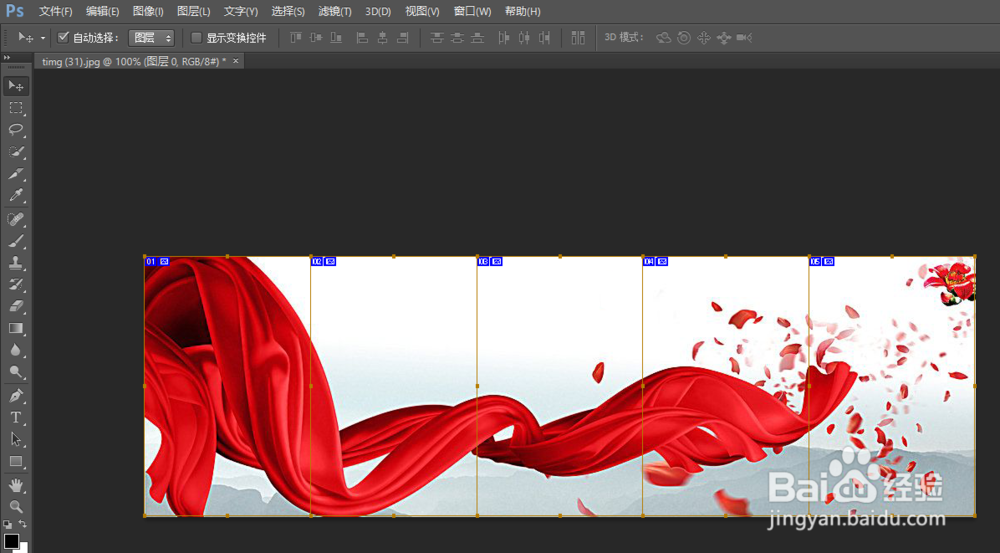The width and height of the screenshot is (1000, 553).
Task: Click align horizontal centers icon
Action: (382, 38)
